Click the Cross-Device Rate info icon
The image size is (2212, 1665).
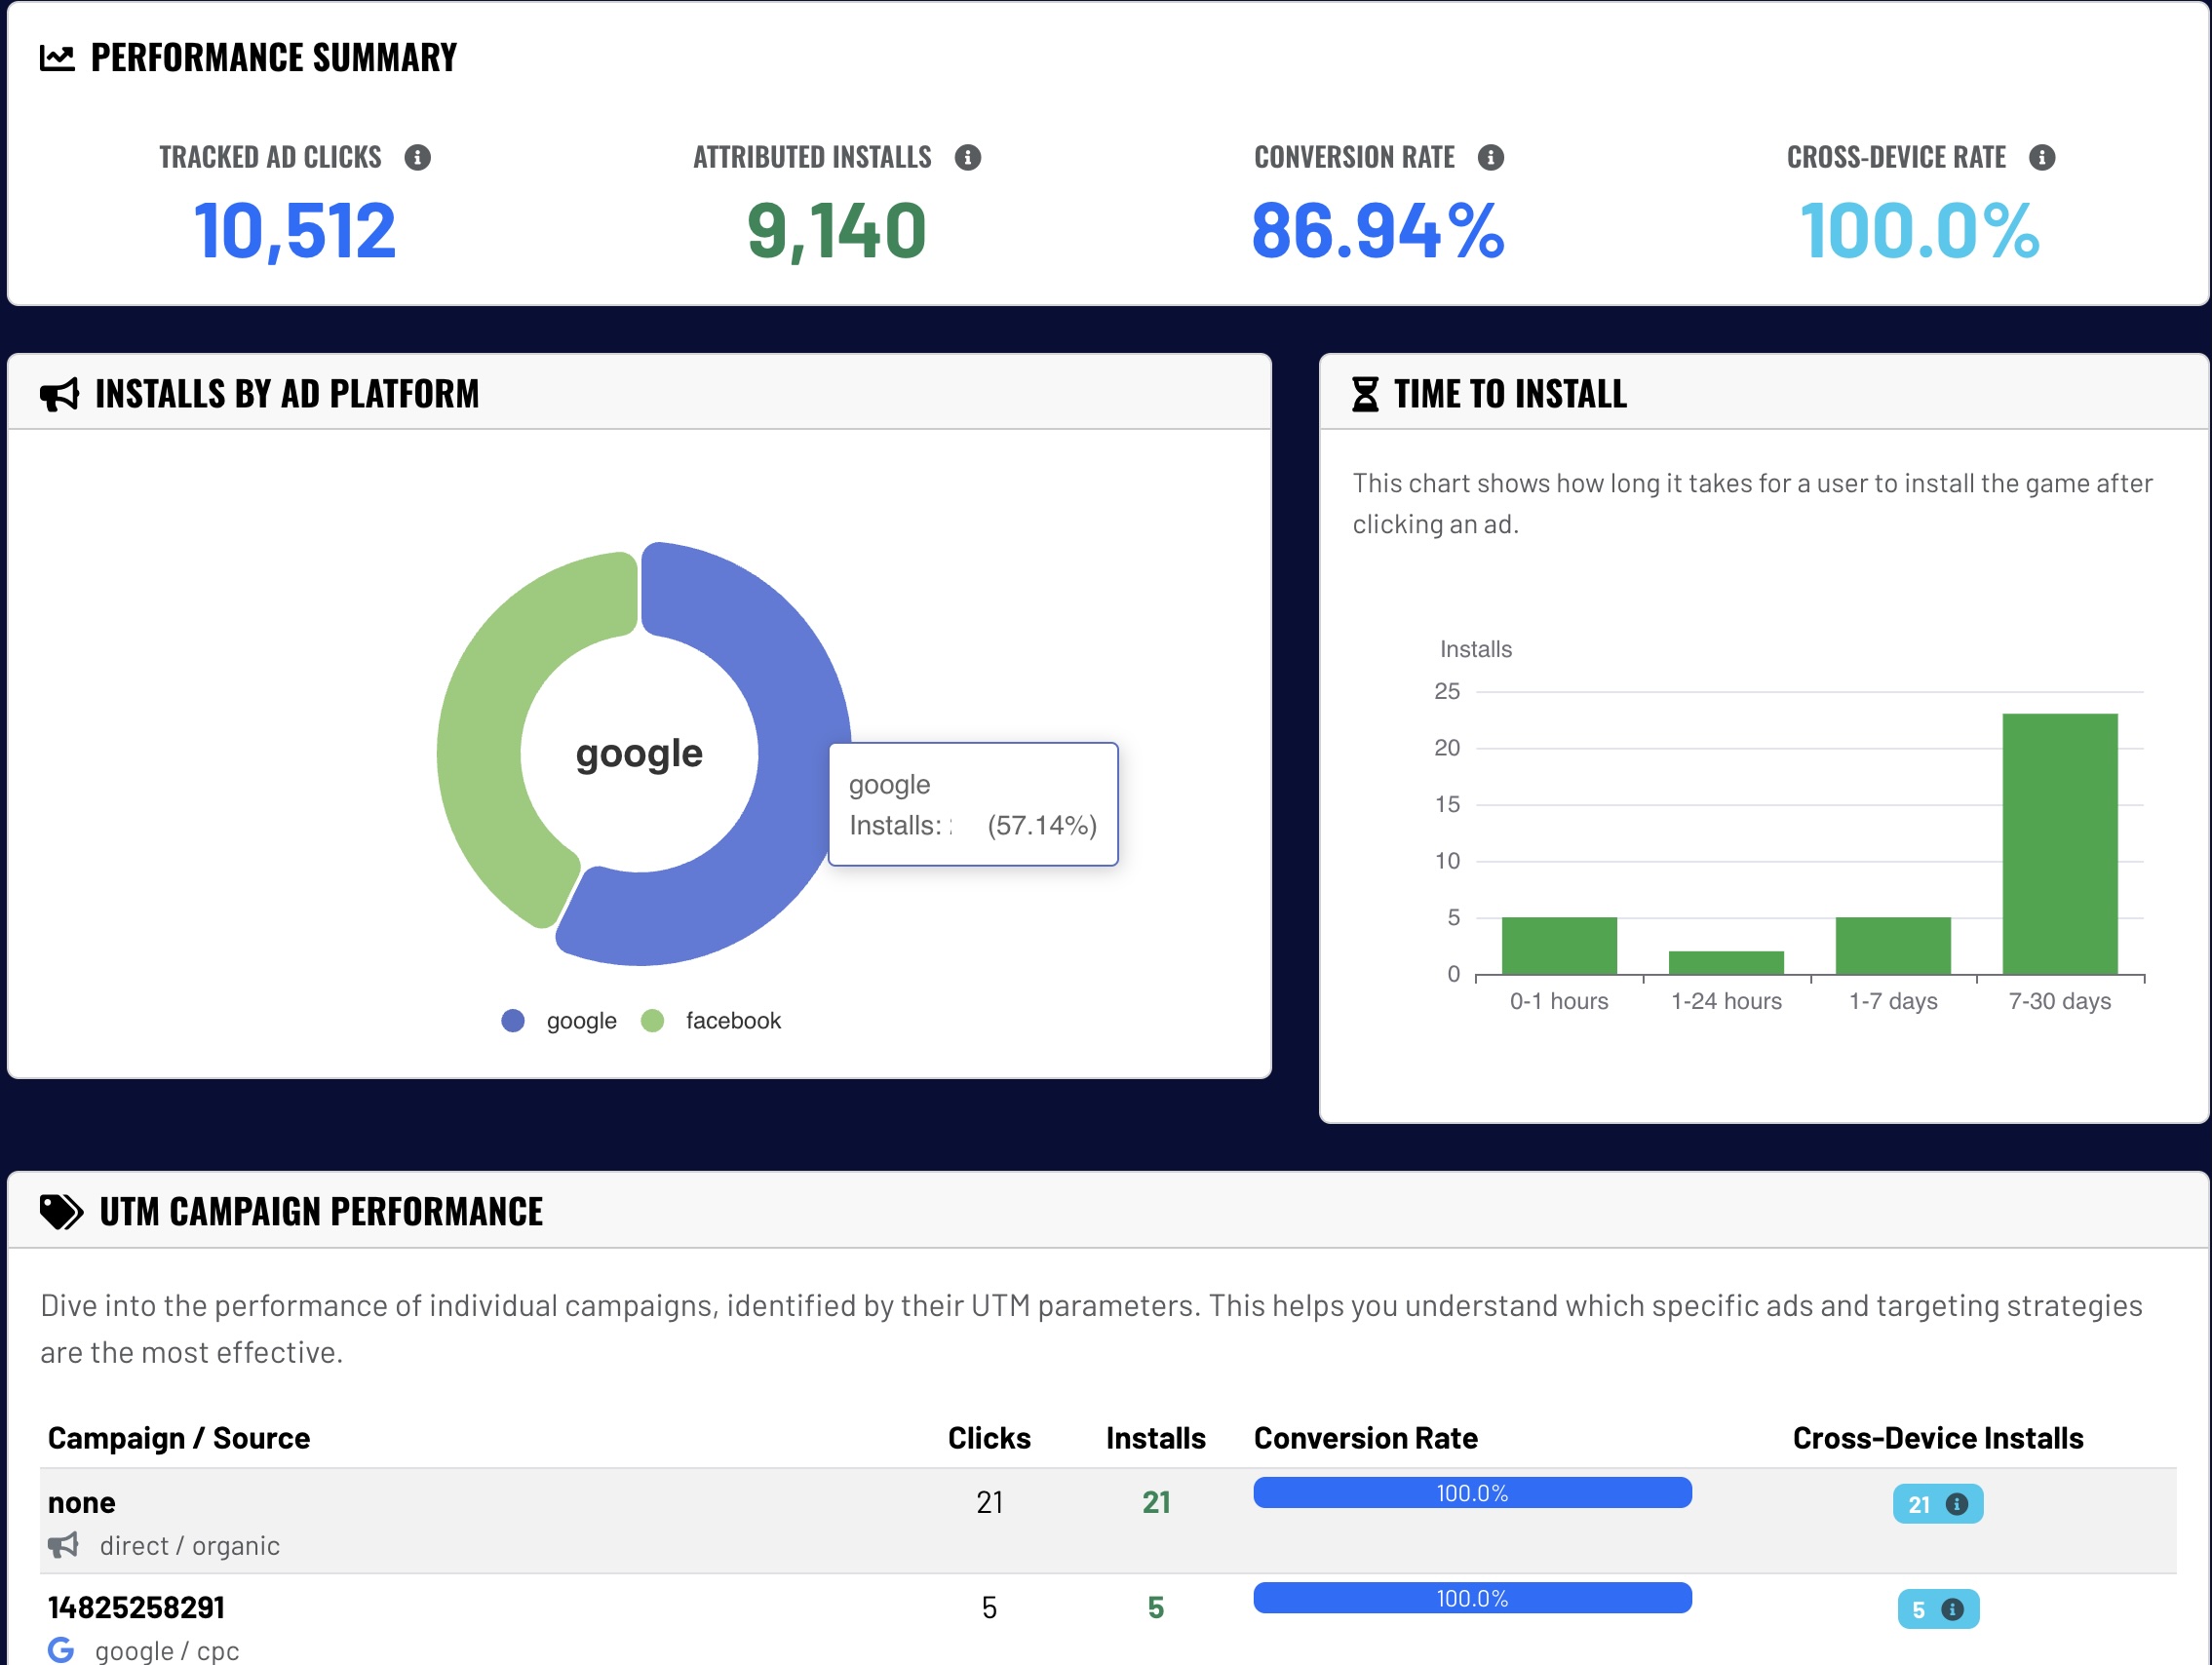coord(2041,156)
